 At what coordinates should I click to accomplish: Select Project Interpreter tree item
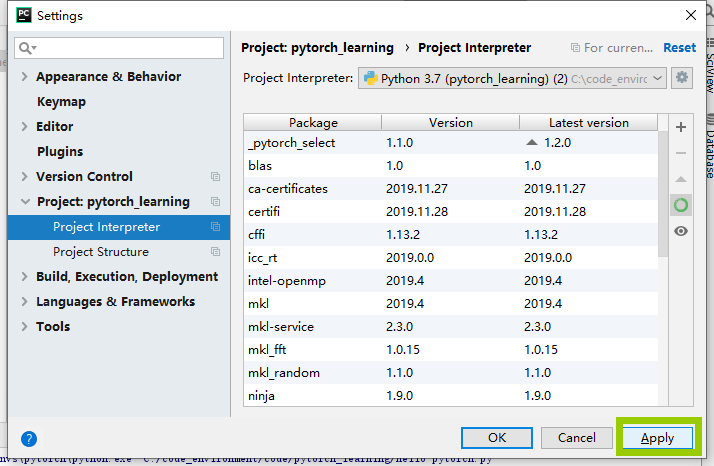click(119, 227)
